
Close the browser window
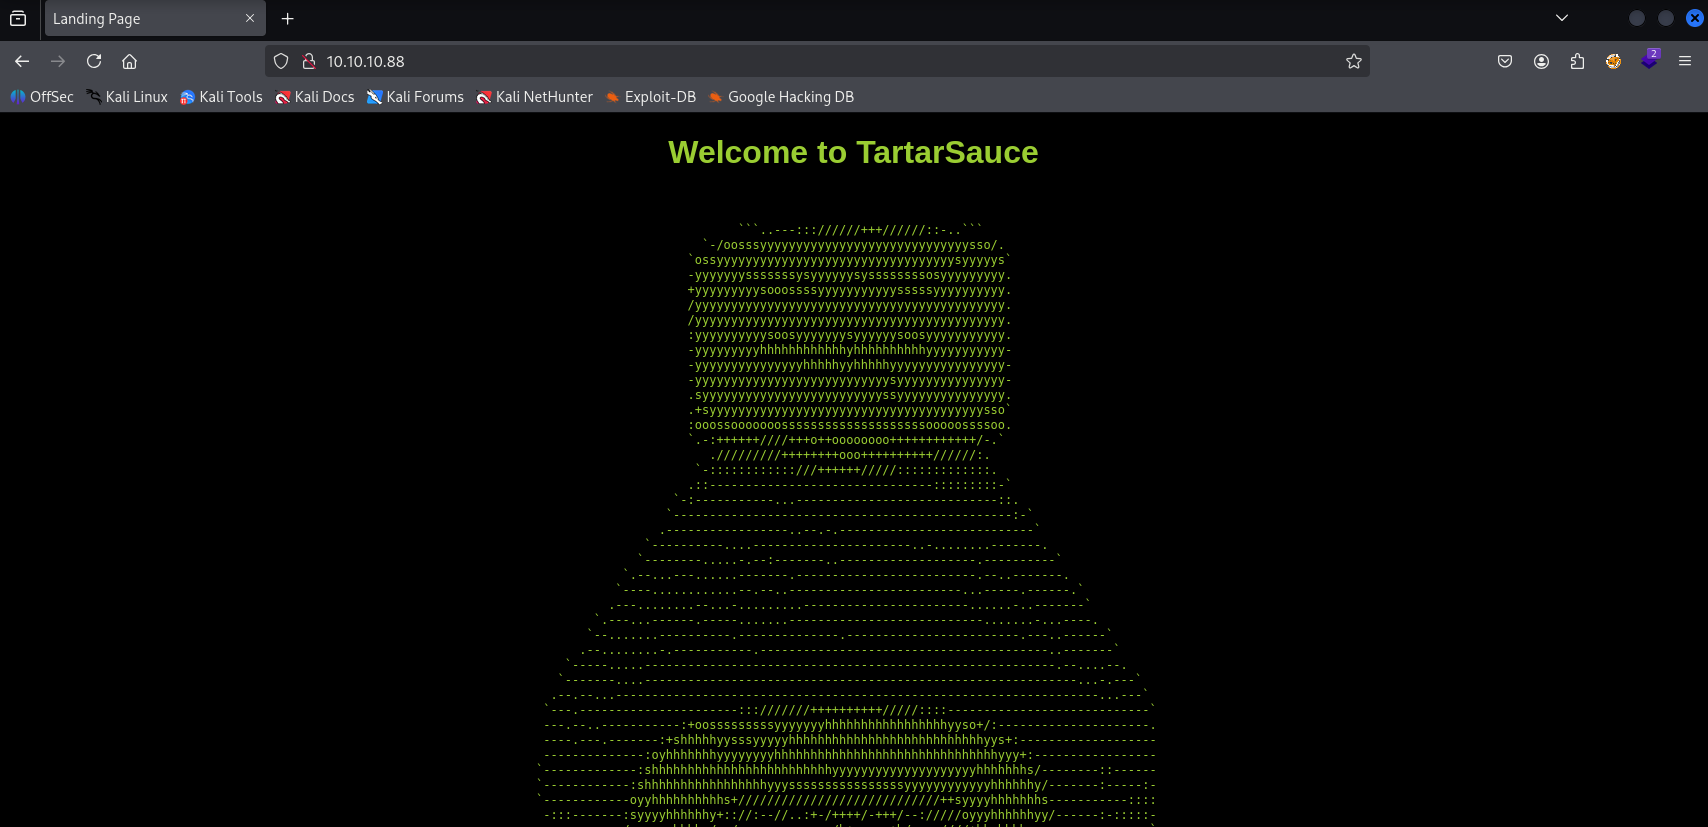point(1695,18)
